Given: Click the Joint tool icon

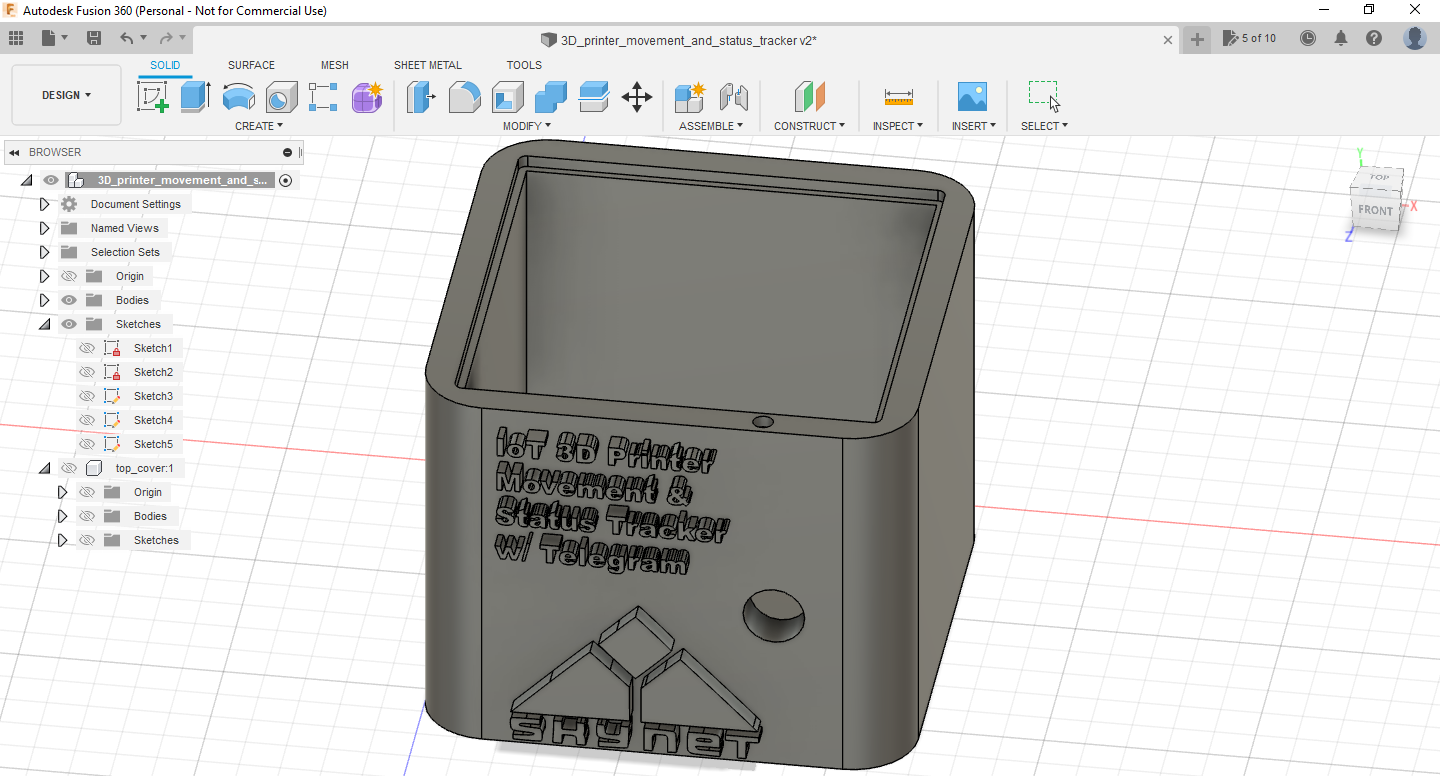Looking at the screenshot, I should pos(734,97).
